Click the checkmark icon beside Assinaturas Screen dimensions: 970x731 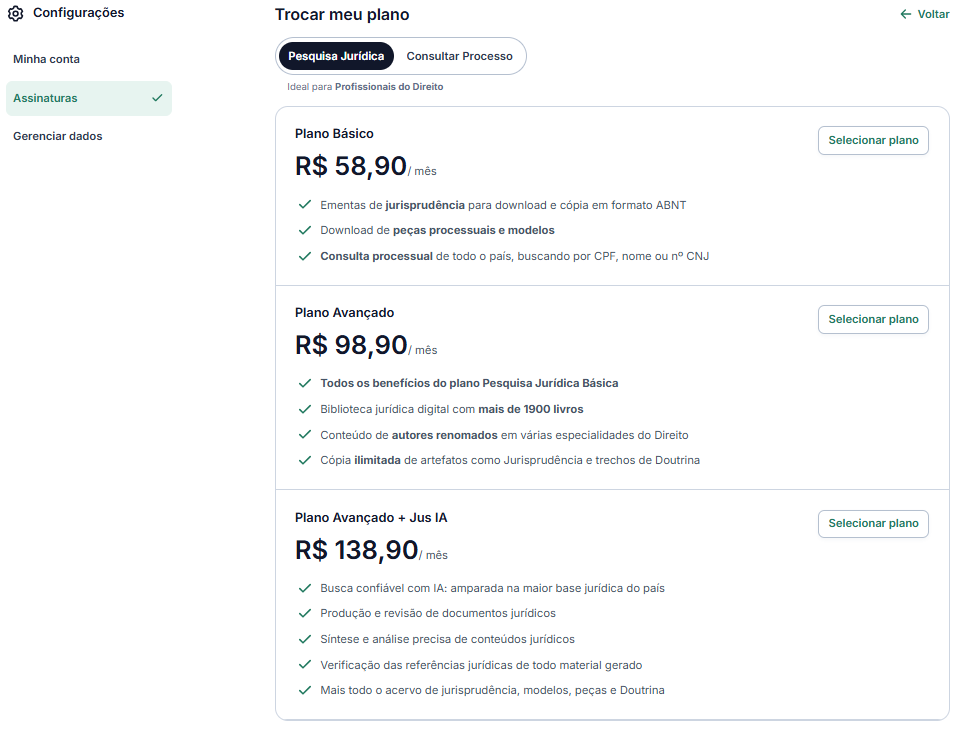point(157,98)
